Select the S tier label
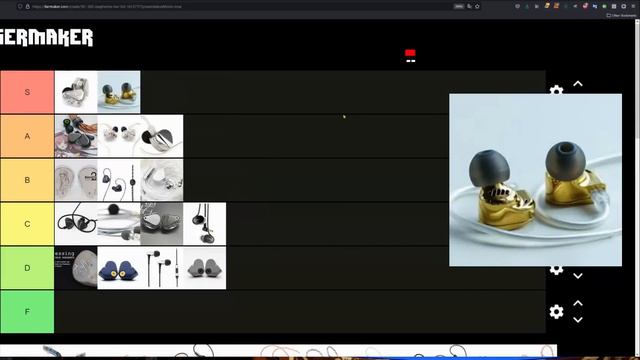This screenshot has height=360, width=640. coord(27,92)
